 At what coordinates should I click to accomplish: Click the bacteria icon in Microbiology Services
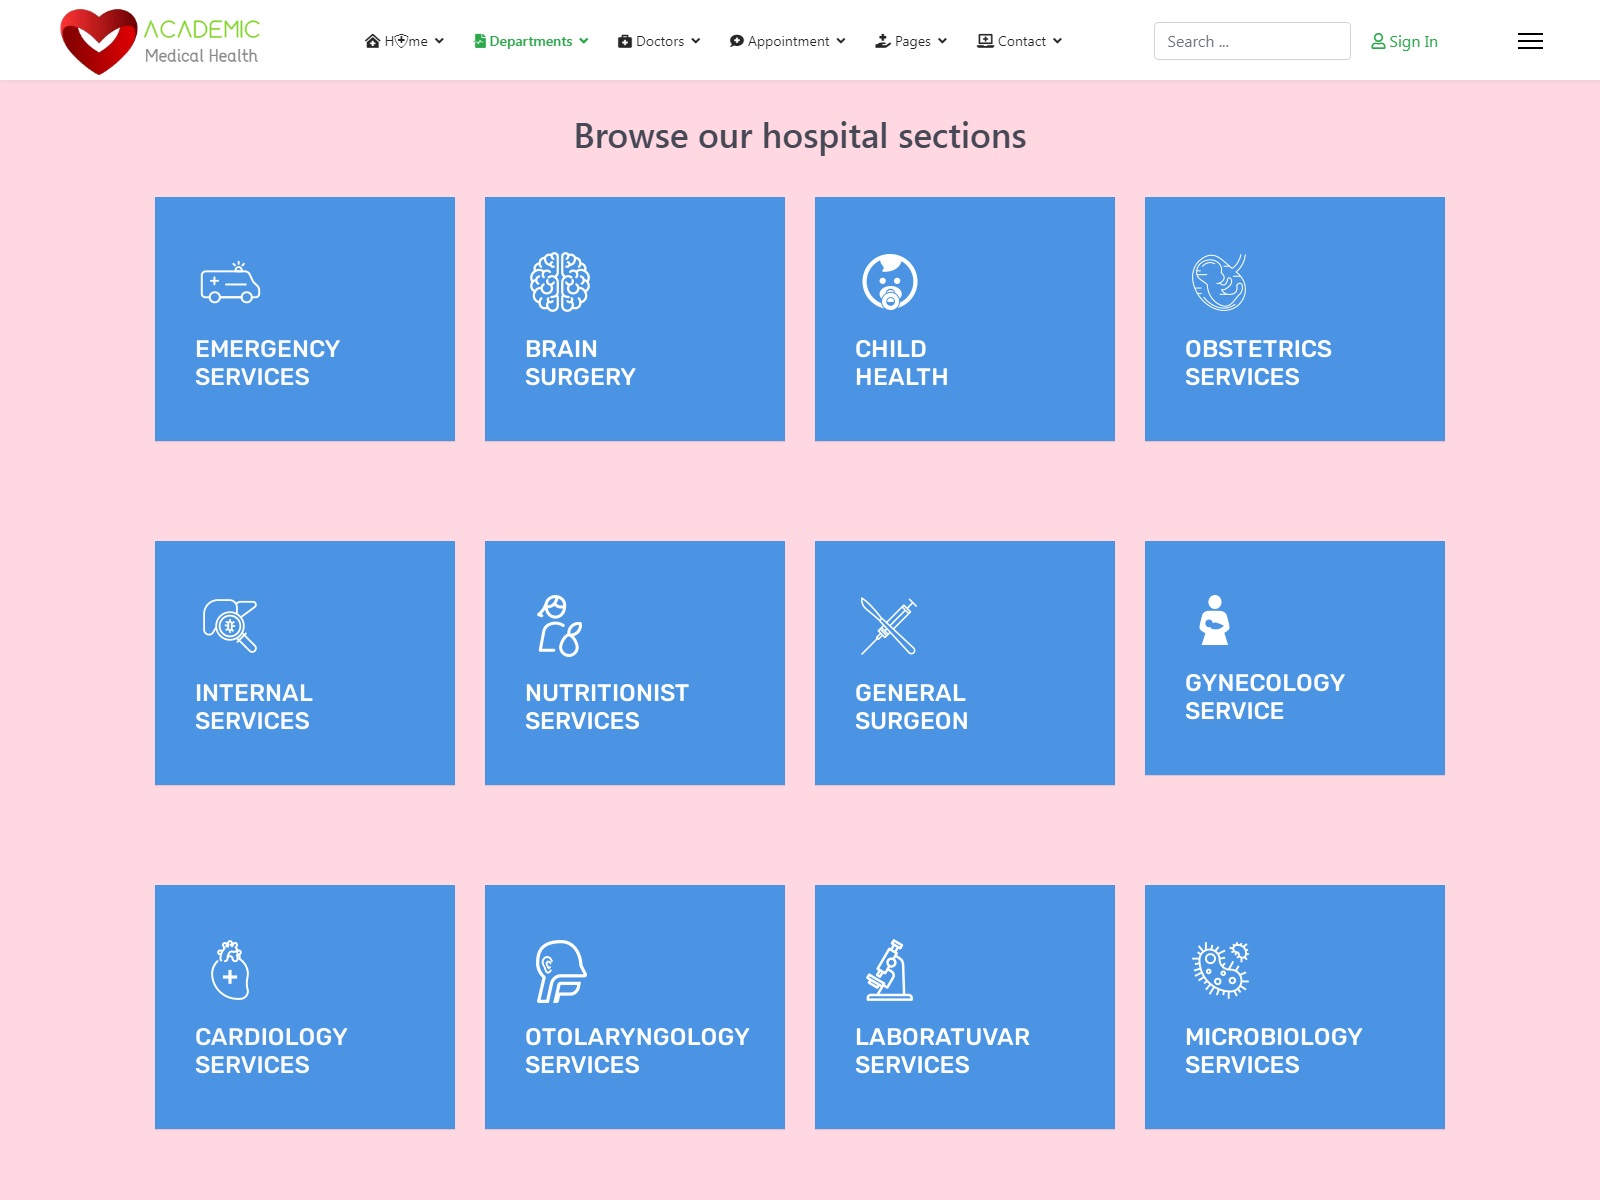tap(1220, 970)
